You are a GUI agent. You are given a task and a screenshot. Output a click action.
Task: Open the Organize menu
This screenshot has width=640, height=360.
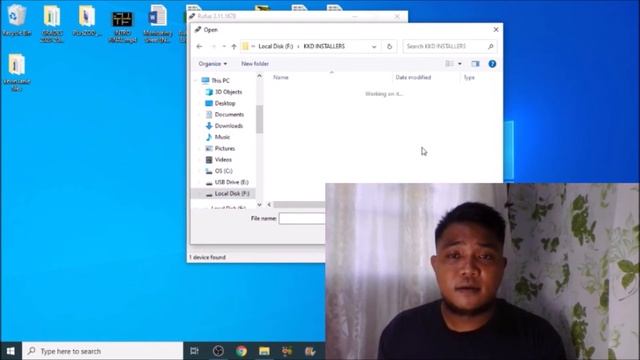tap(212, 64)
